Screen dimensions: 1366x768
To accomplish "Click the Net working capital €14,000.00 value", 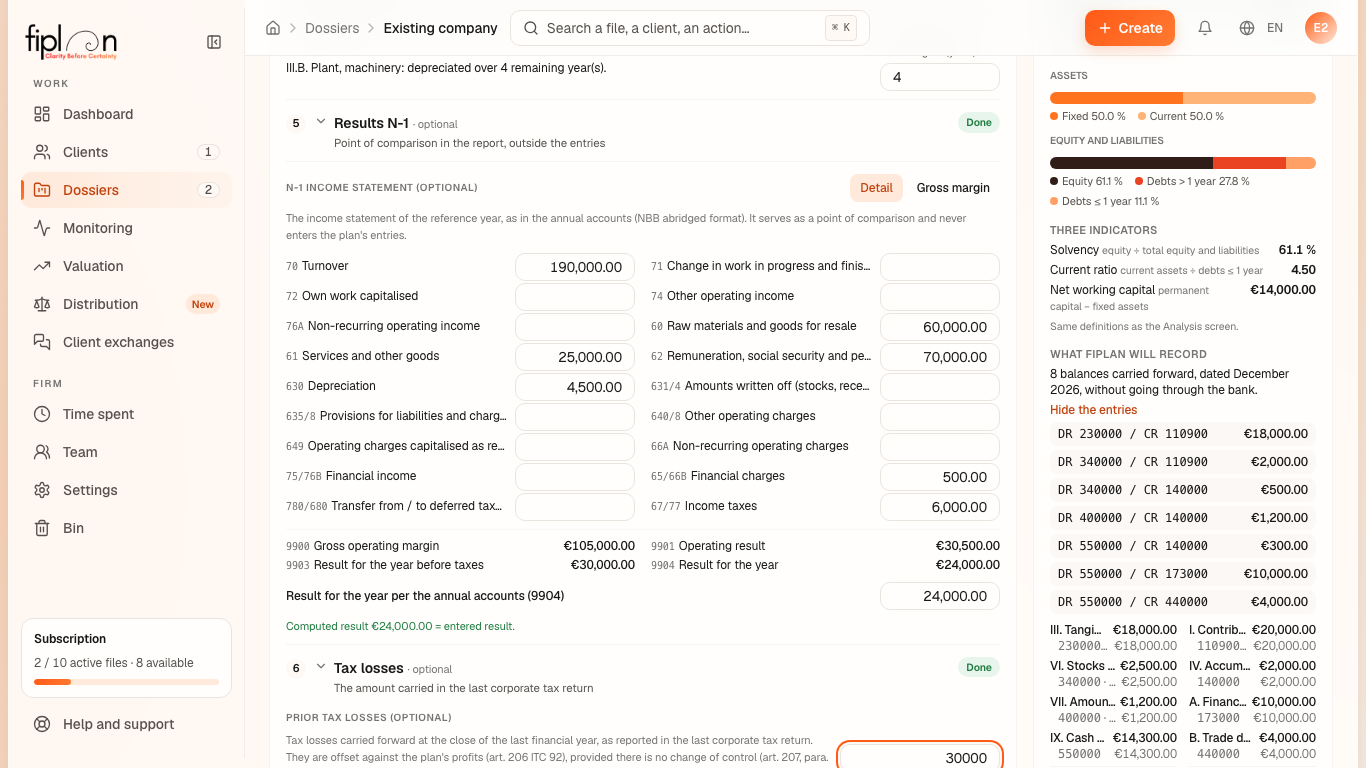I will point(1283,290).
